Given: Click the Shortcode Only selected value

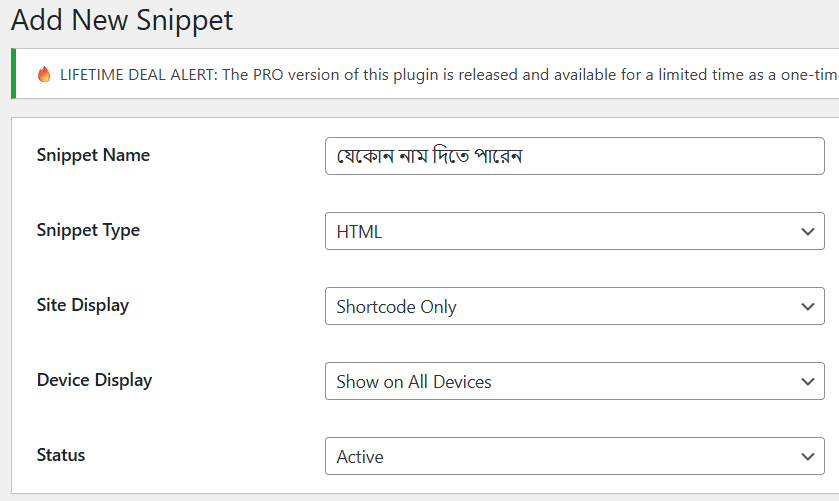Looking at the screenshot, I should coord(396,307).
